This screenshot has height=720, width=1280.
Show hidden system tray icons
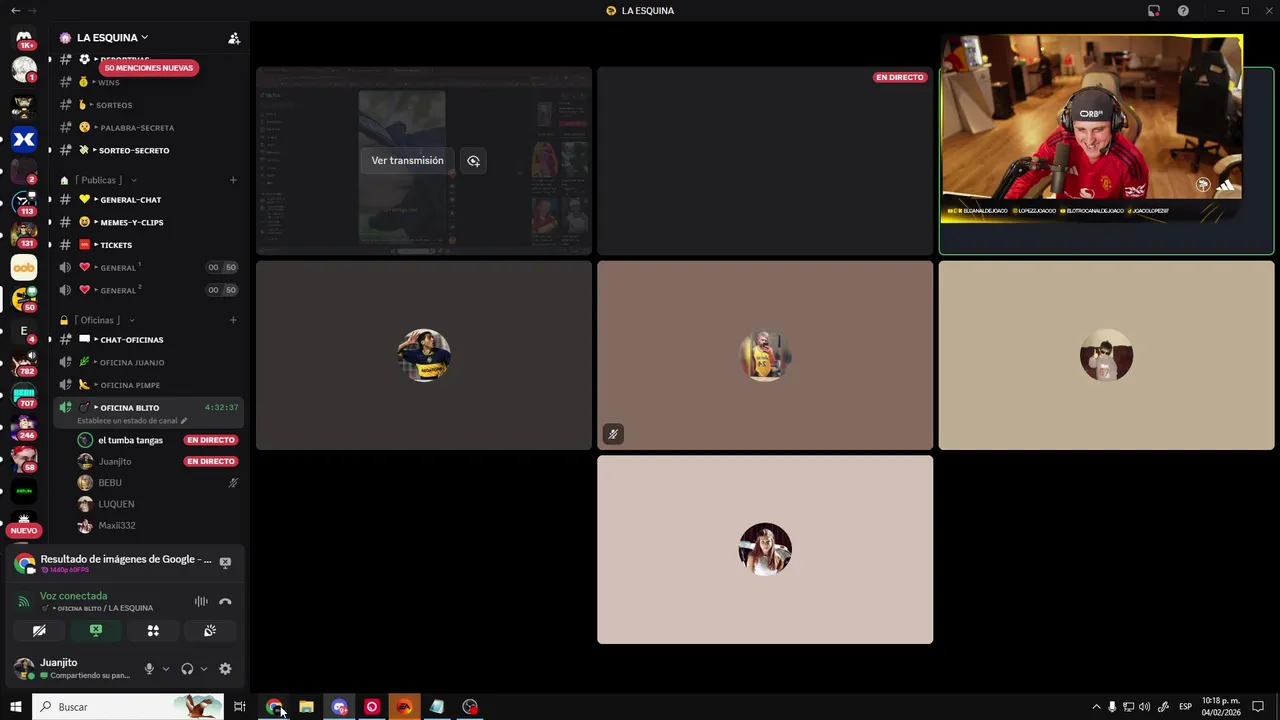click(x=1096, y=707)
